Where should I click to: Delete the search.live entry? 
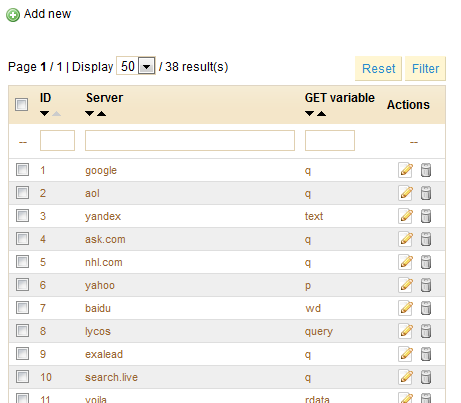(x=426, y=377)
